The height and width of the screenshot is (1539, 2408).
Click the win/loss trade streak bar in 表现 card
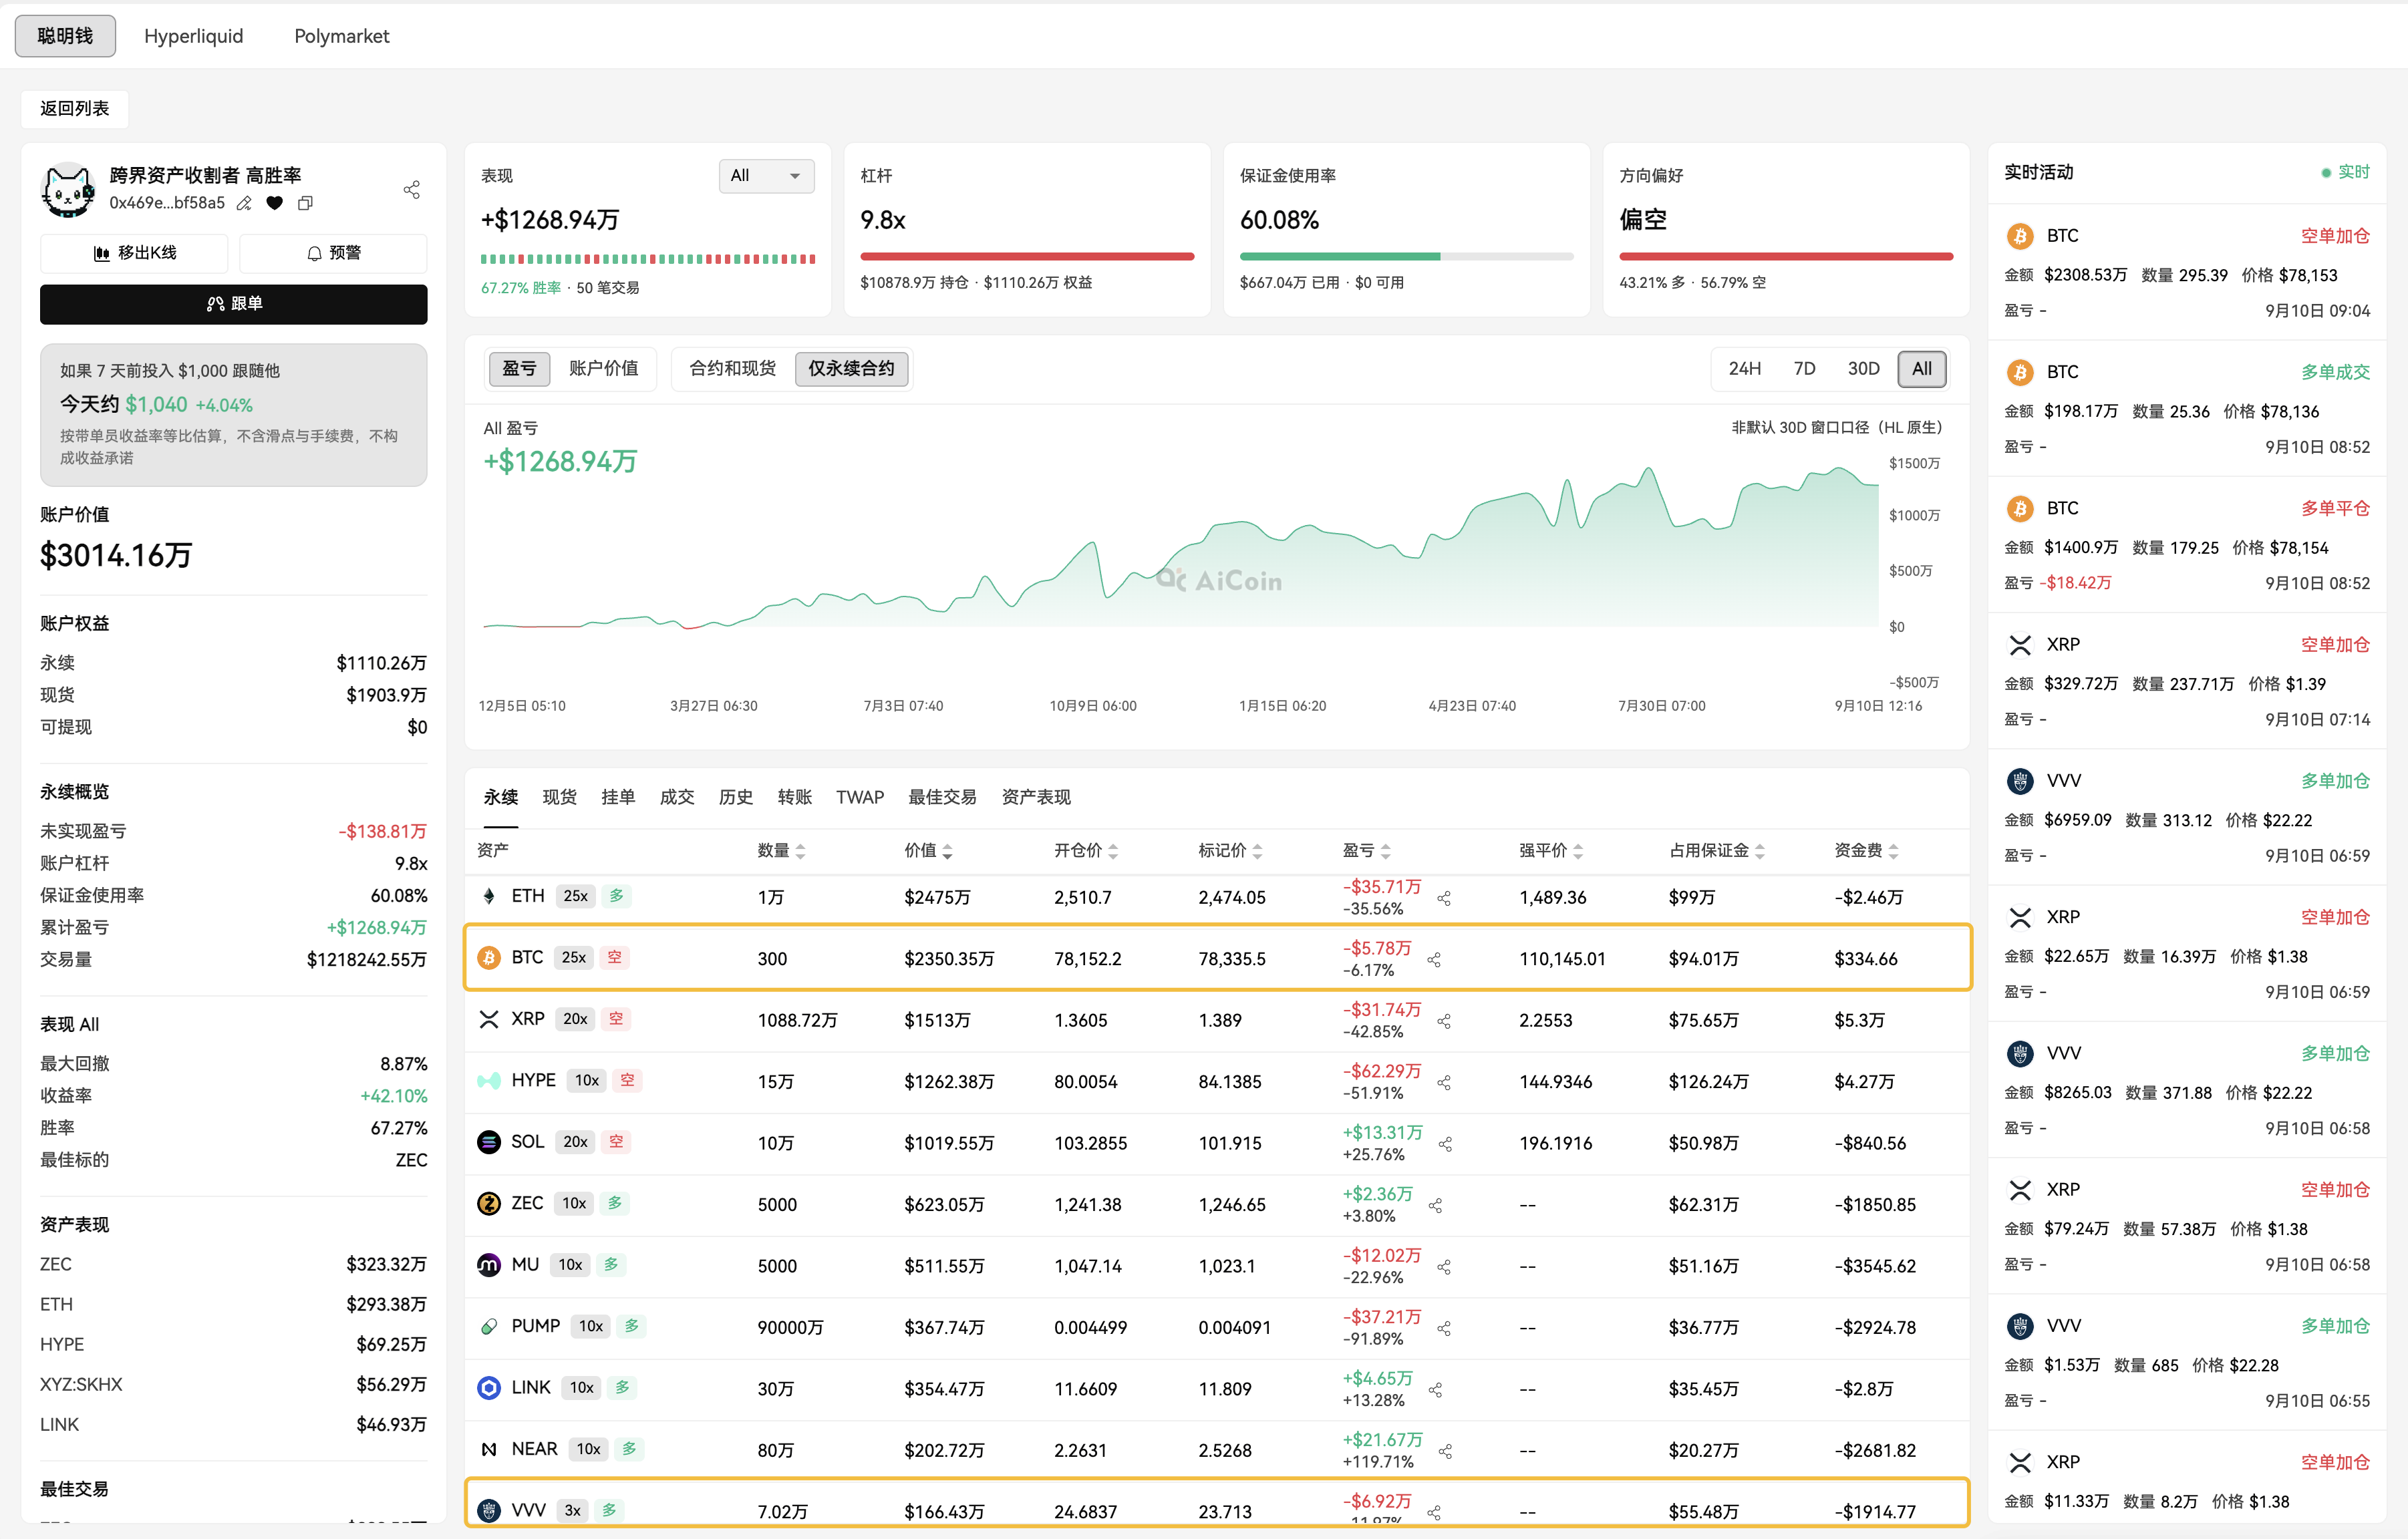click(x=648, y=259)
